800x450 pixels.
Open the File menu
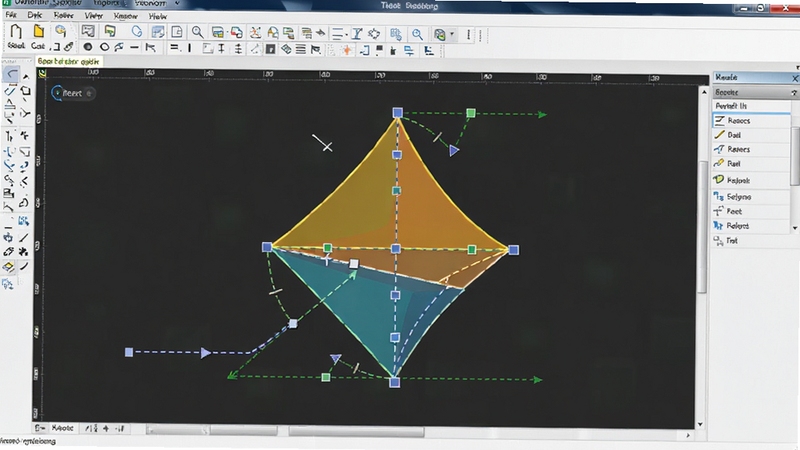point(11,15)
